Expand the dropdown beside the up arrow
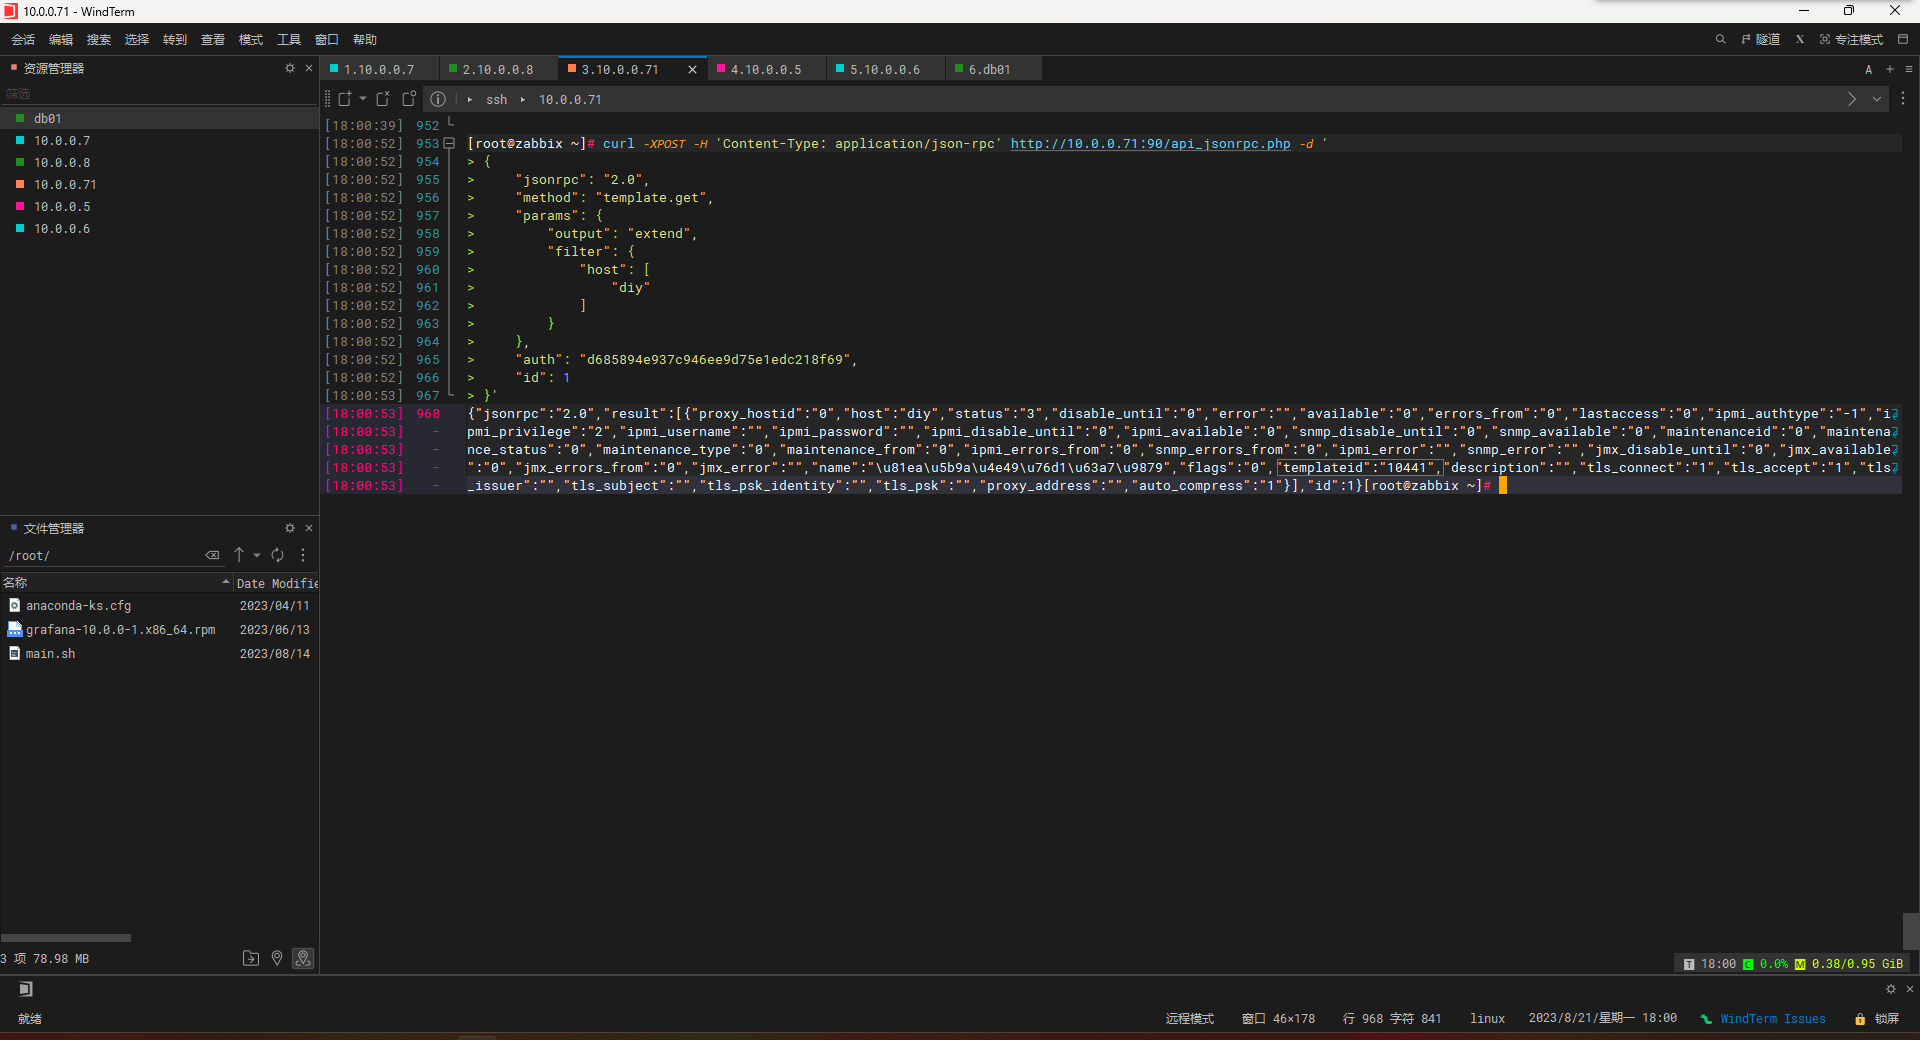1920x1040 pixels. coord(257,555)
